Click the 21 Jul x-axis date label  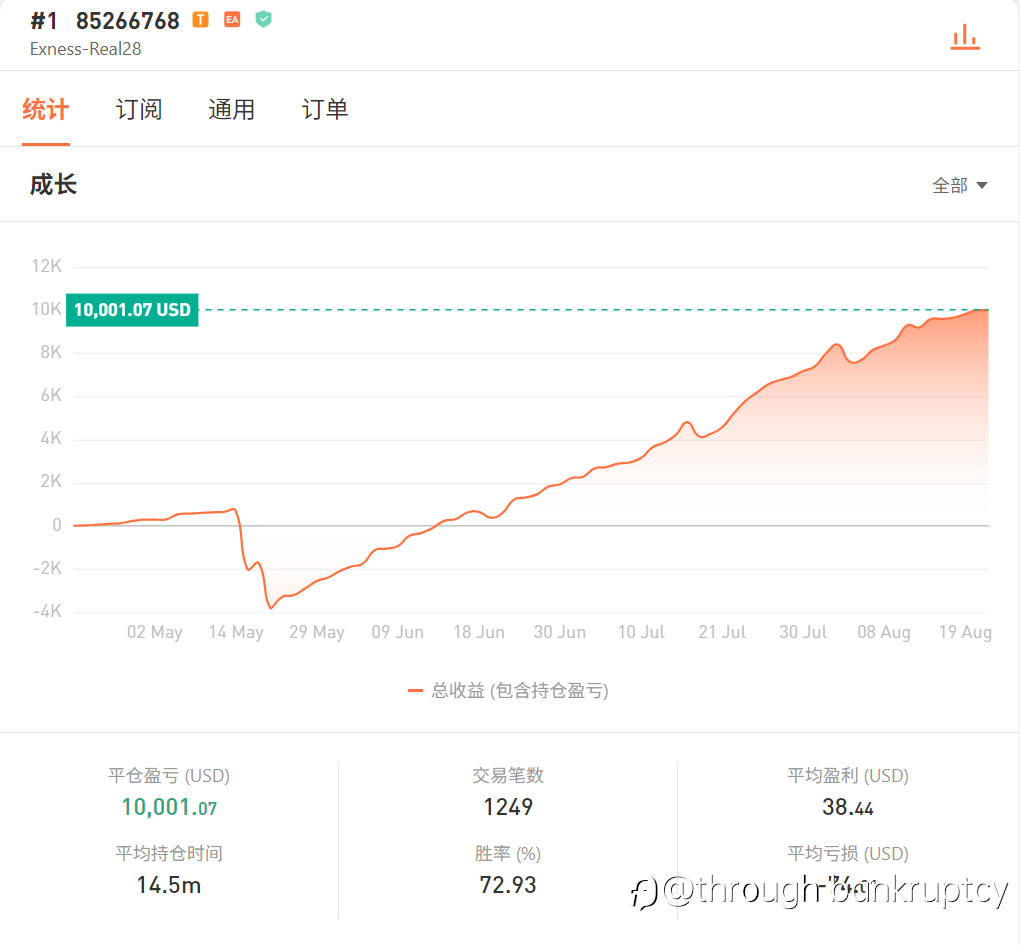click(722, 632)
